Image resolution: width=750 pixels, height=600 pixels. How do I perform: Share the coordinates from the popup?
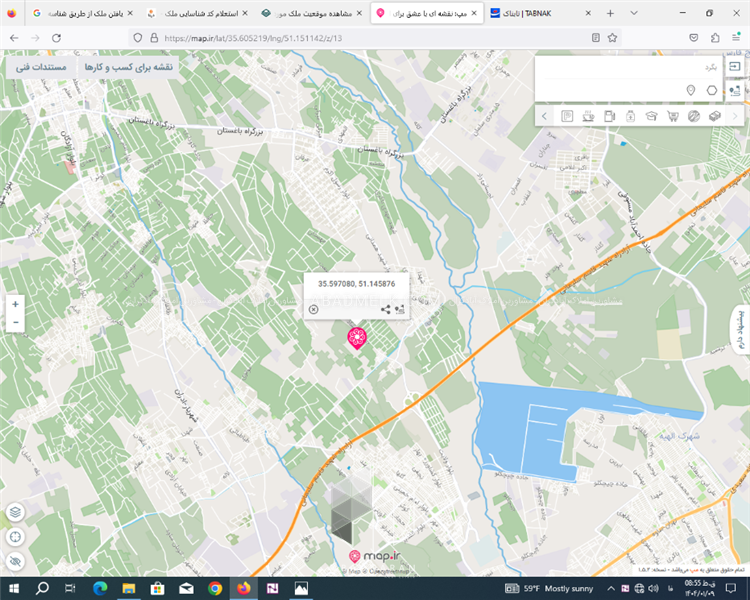[386, 309]
